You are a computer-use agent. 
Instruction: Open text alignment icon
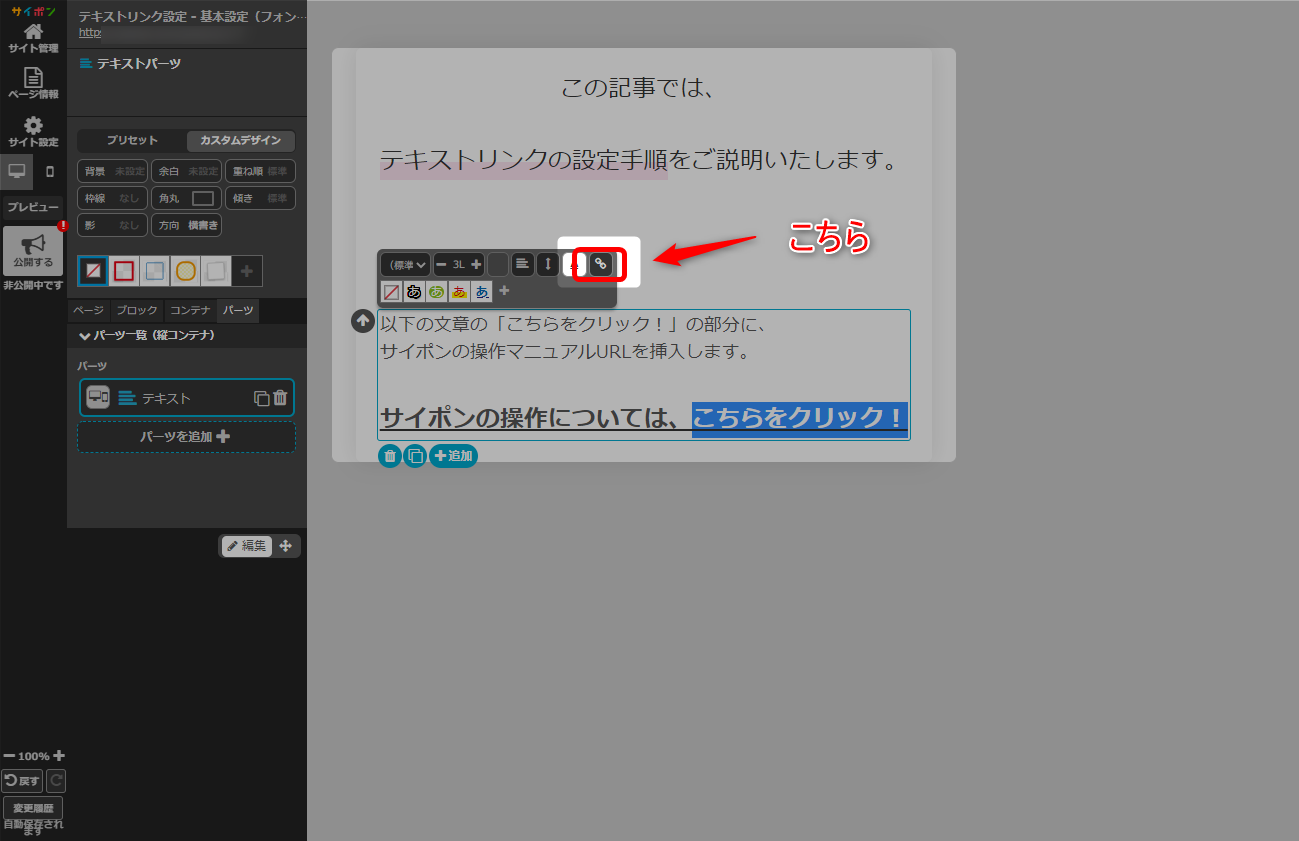coord(523,264)
